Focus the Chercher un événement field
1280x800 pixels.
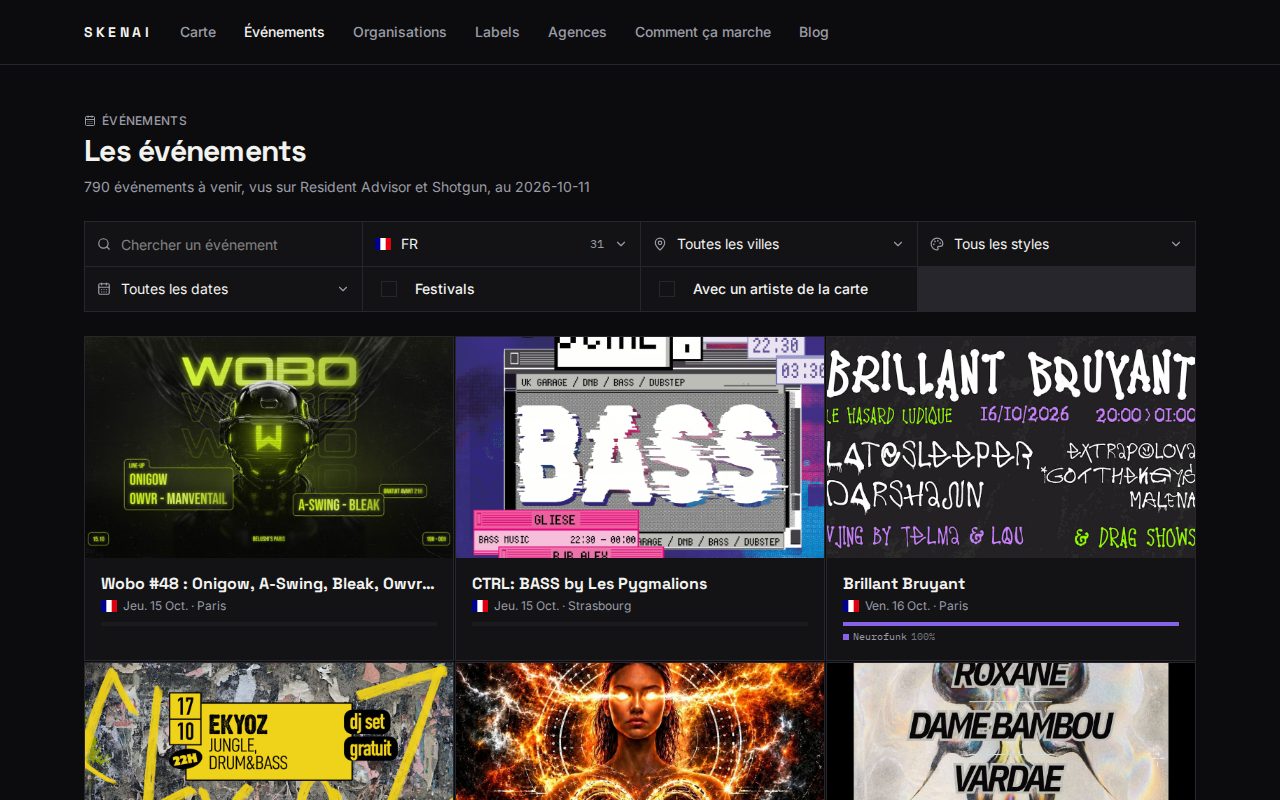click(223, 244)
